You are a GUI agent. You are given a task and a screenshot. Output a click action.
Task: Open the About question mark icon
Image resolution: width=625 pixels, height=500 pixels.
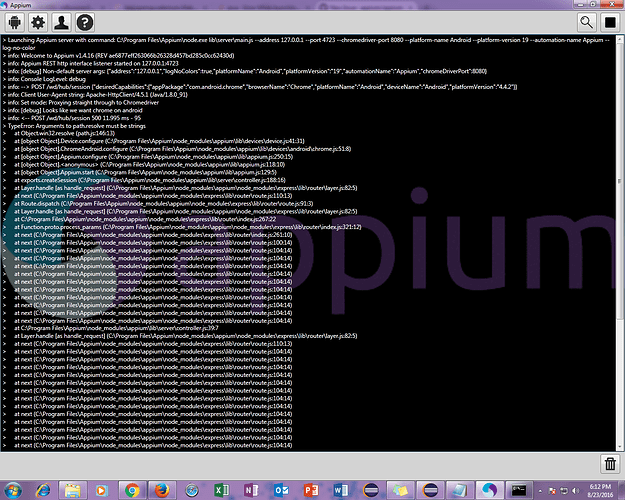point(85,22)
